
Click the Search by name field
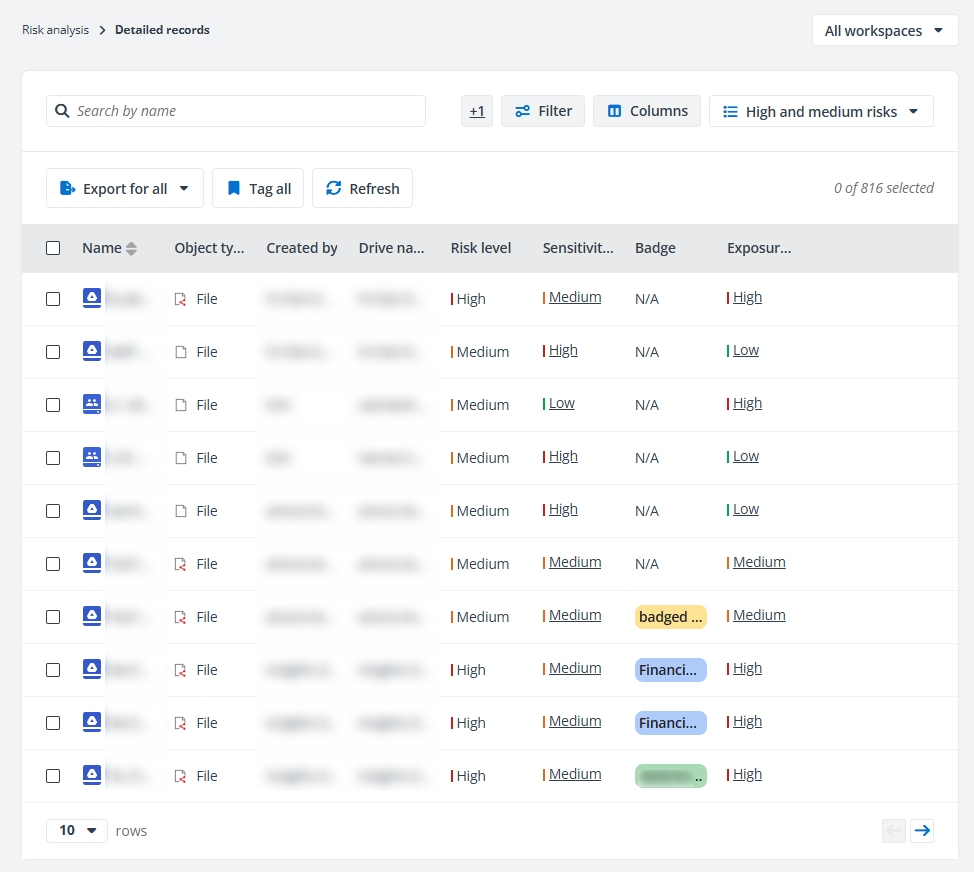click(236, 111)
